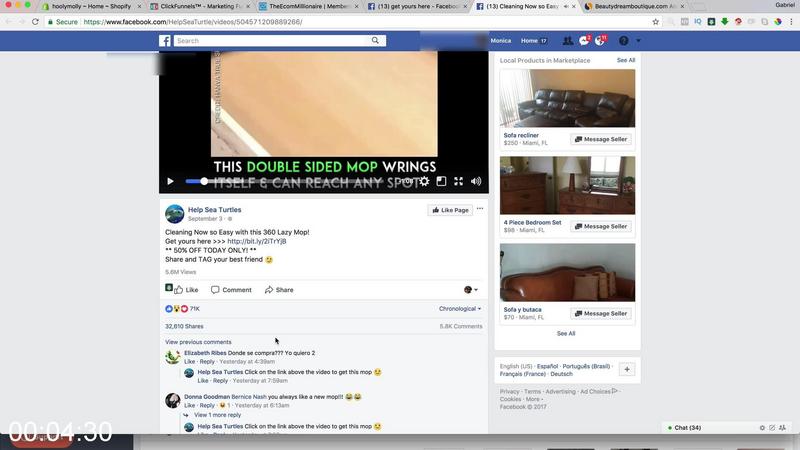Switch language to Español
Viewport: 800px width, 450px height.
(x=547, y=366)
